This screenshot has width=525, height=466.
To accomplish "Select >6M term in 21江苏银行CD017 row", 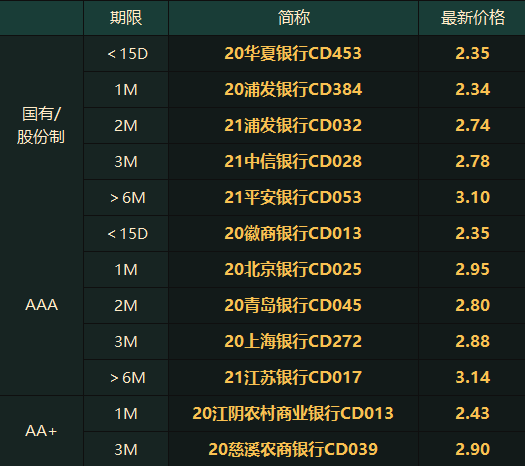I will coord(128,378).
